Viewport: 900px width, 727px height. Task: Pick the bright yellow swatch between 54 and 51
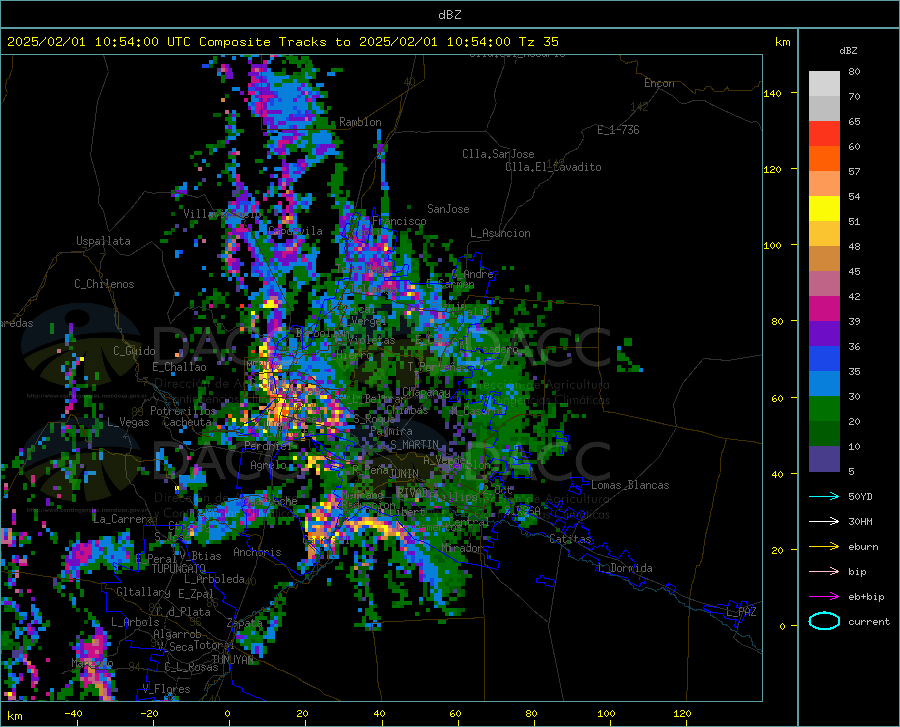pyautogui.click(x=824, y=209)
